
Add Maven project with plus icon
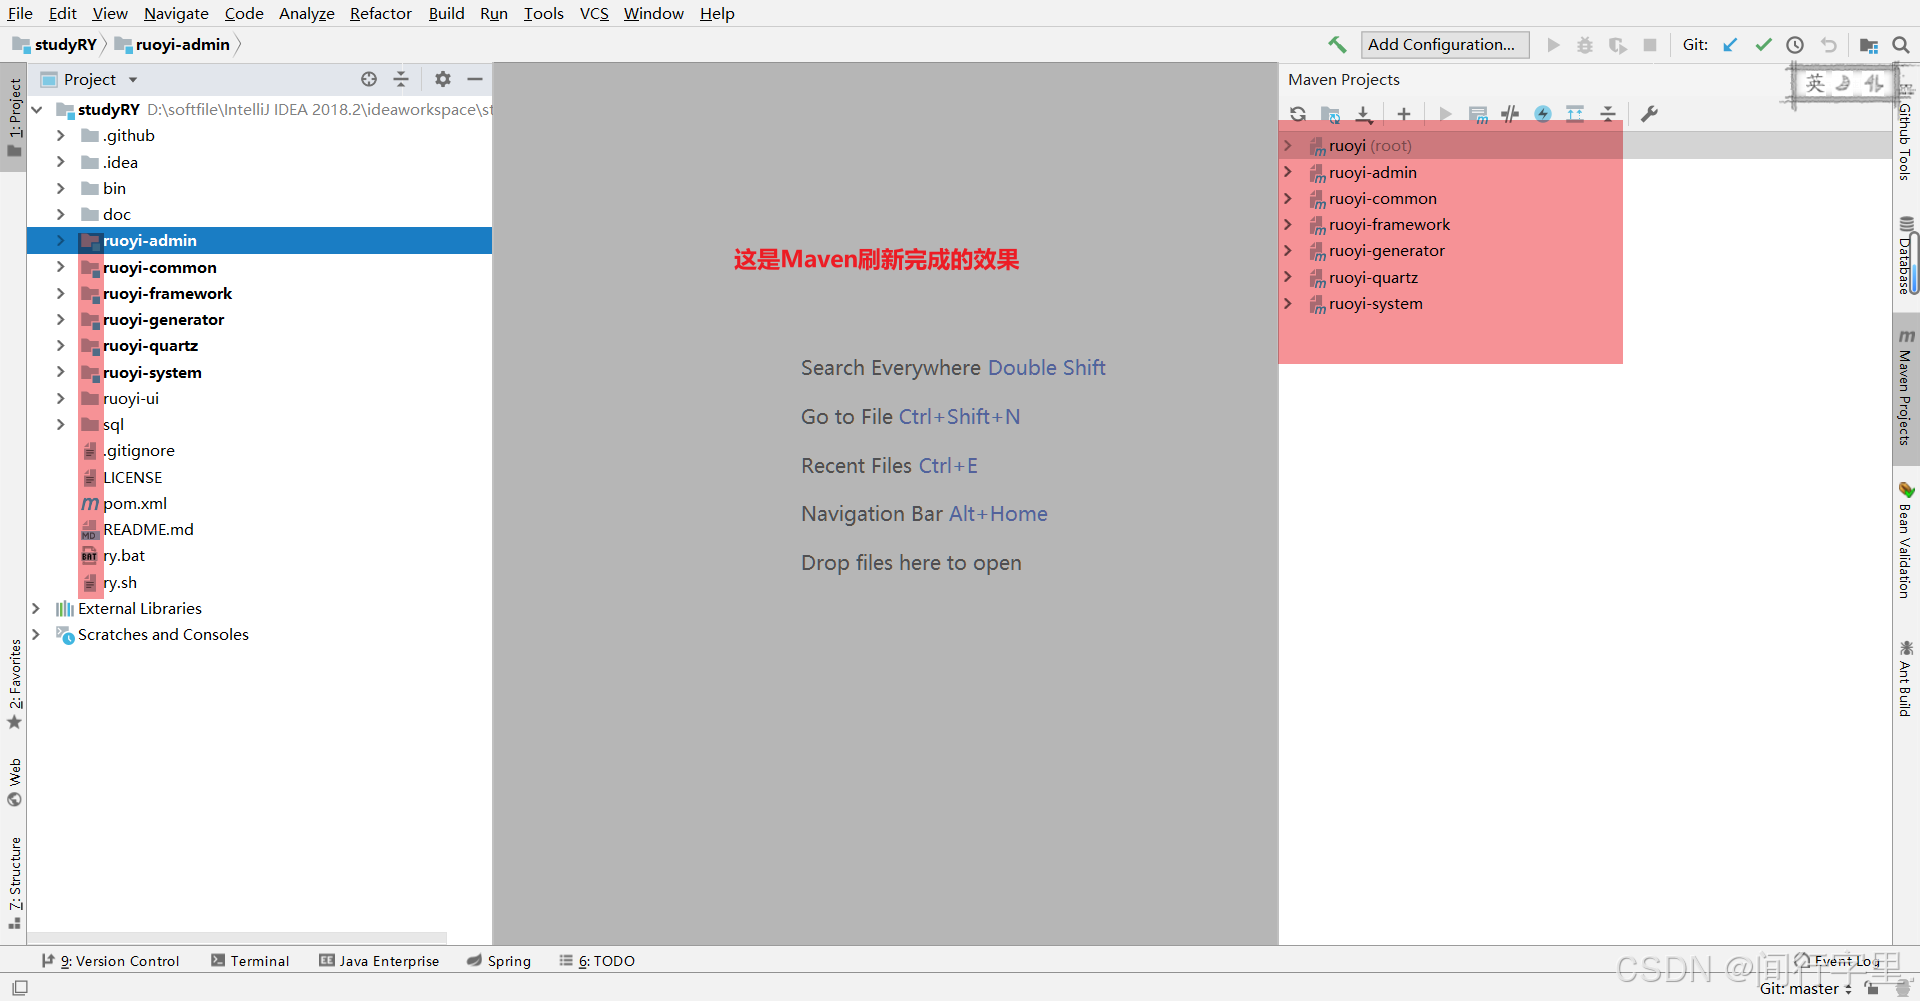click(1404, 114)
